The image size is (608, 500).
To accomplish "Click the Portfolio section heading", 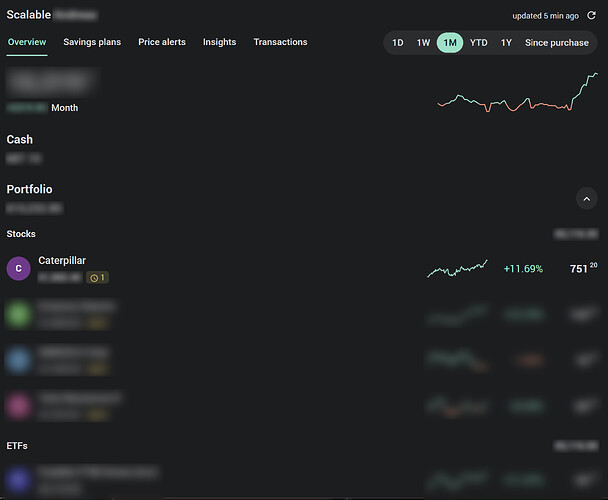I will [x=29, y=189].
